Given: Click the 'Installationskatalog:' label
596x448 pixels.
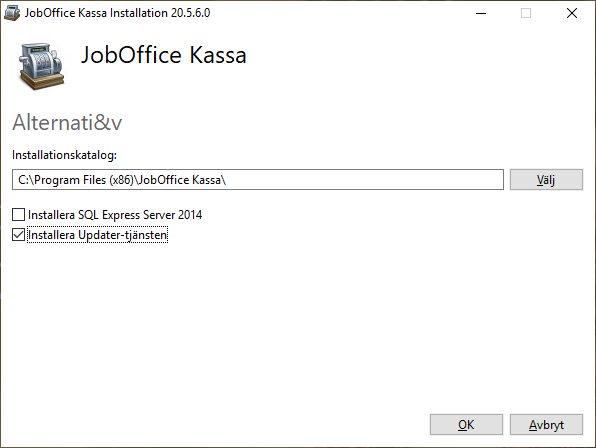Looking at the screenshot, I should pos(64,155).
